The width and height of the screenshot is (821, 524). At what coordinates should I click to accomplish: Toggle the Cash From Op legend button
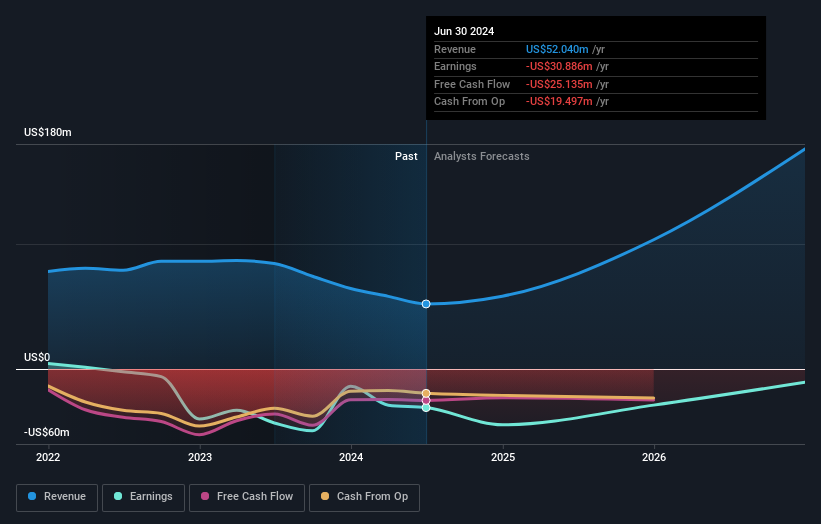tap(364, 497)
